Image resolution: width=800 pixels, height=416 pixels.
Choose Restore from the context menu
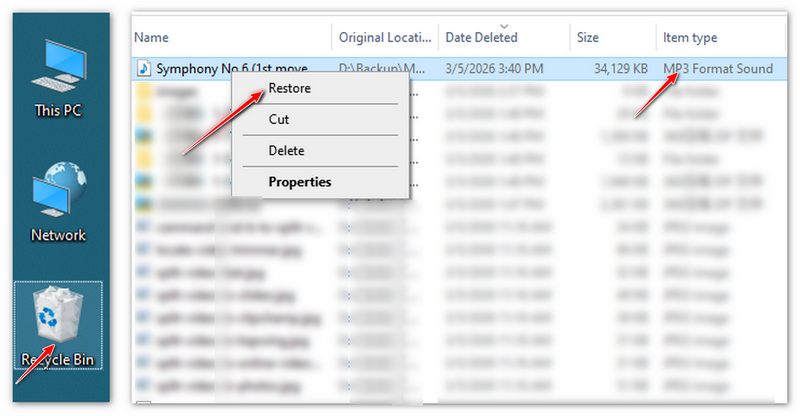(290, 88)
